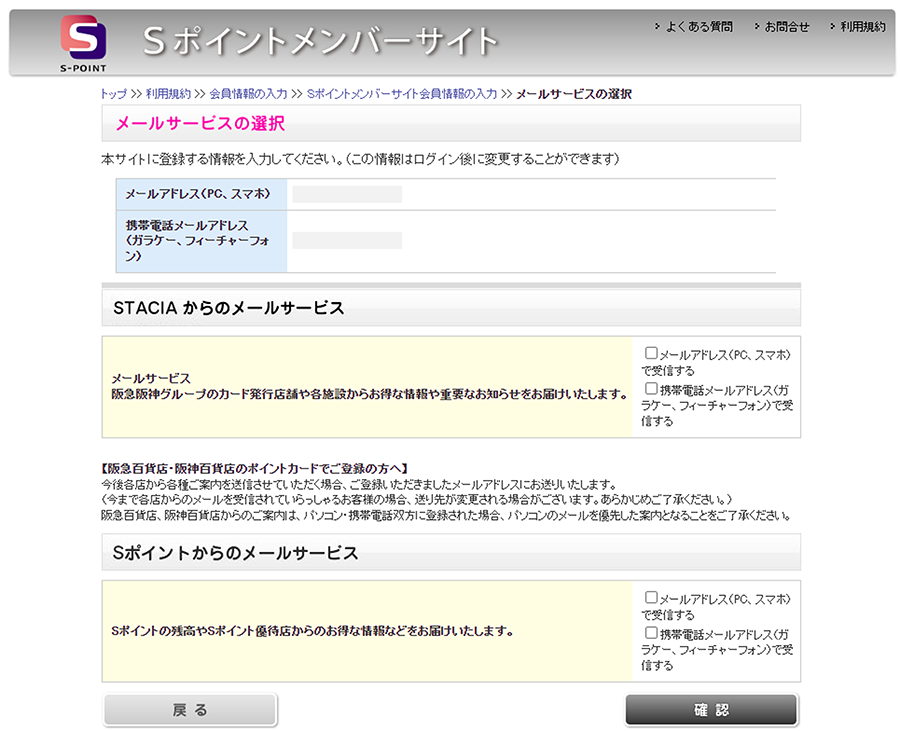Click the Sポイントの残高 description text

coord(312,631)
